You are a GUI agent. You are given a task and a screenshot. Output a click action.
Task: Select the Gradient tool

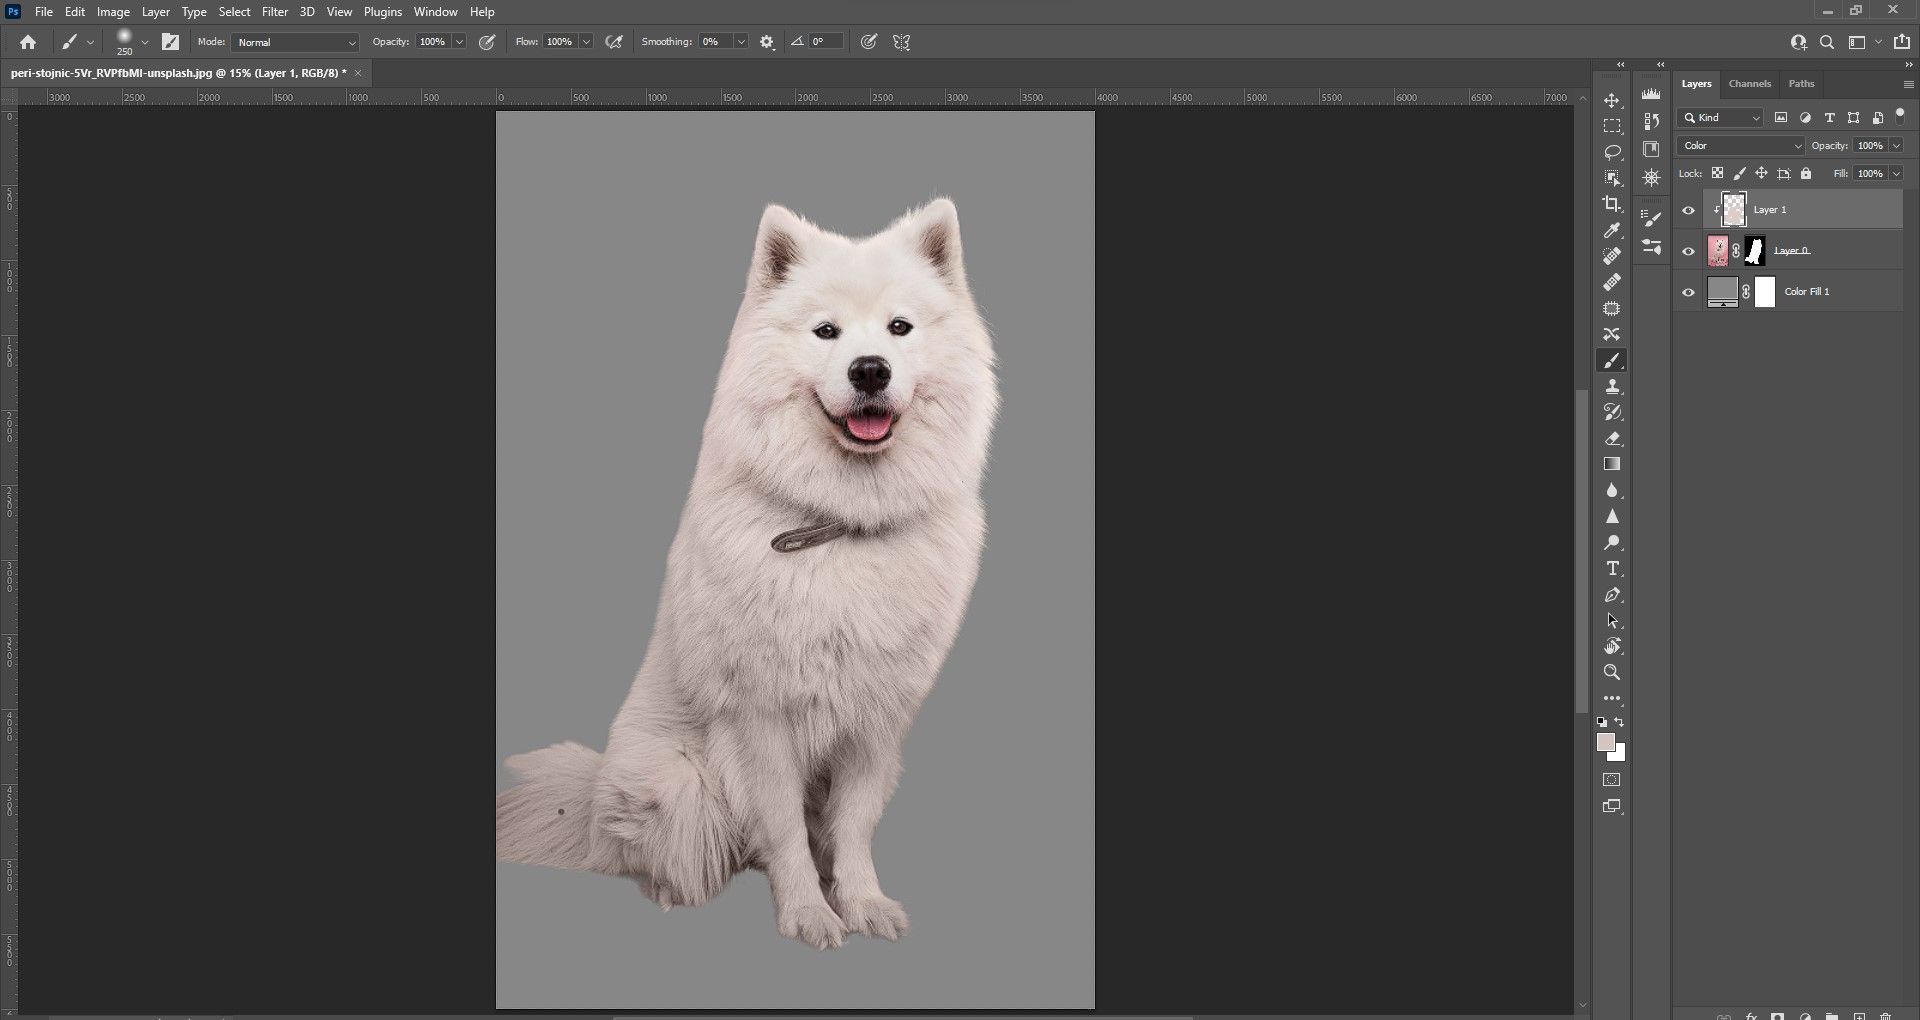[1612, 464]
